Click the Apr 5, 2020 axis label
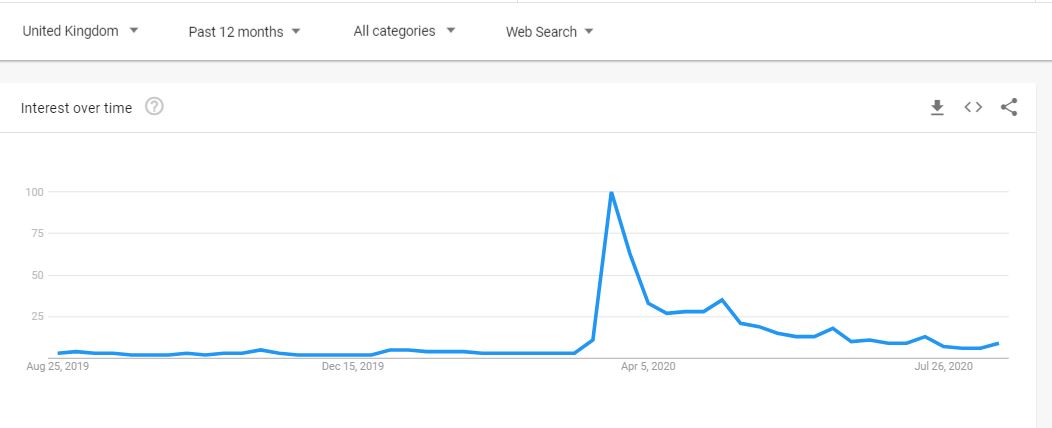The width and height of the screenshot is (1052, 428). (x=648, y=366)
